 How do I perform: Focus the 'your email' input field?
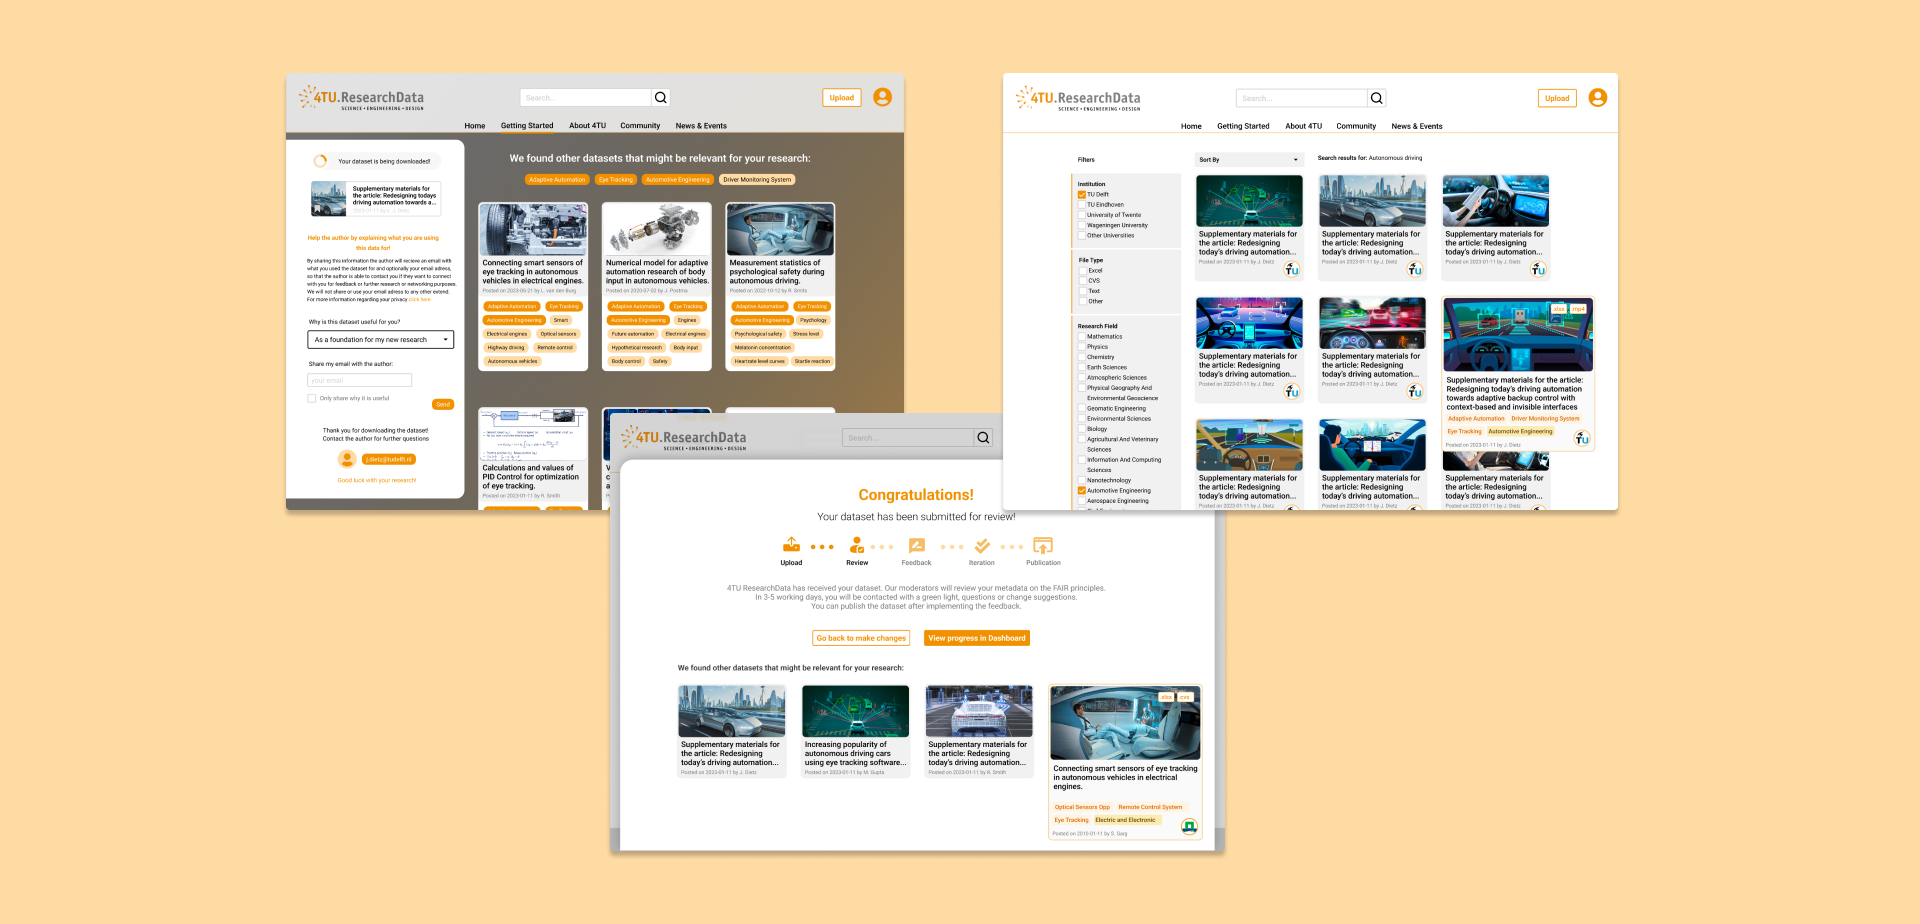[x=360, y=380]
